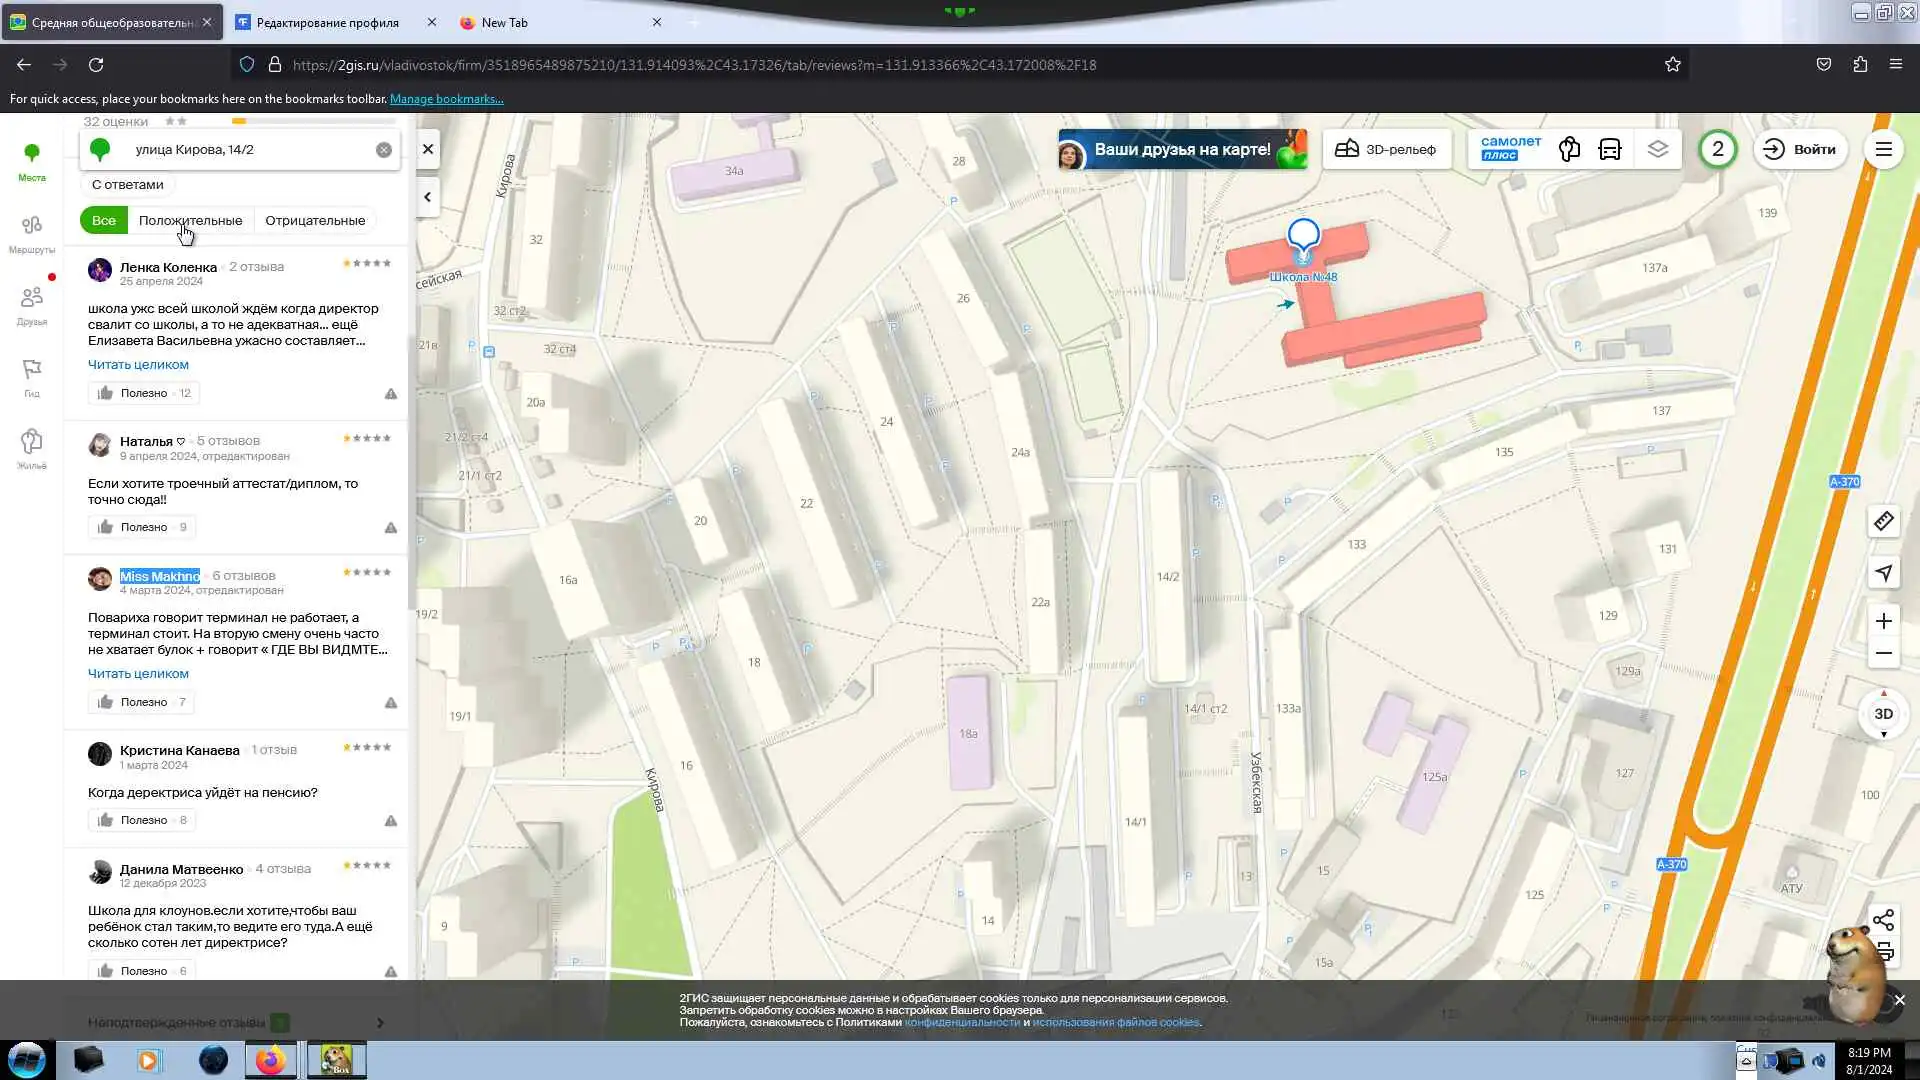
Task: Expand Неподтвержденные отзывы section chevron
Action: [380, 1022]
